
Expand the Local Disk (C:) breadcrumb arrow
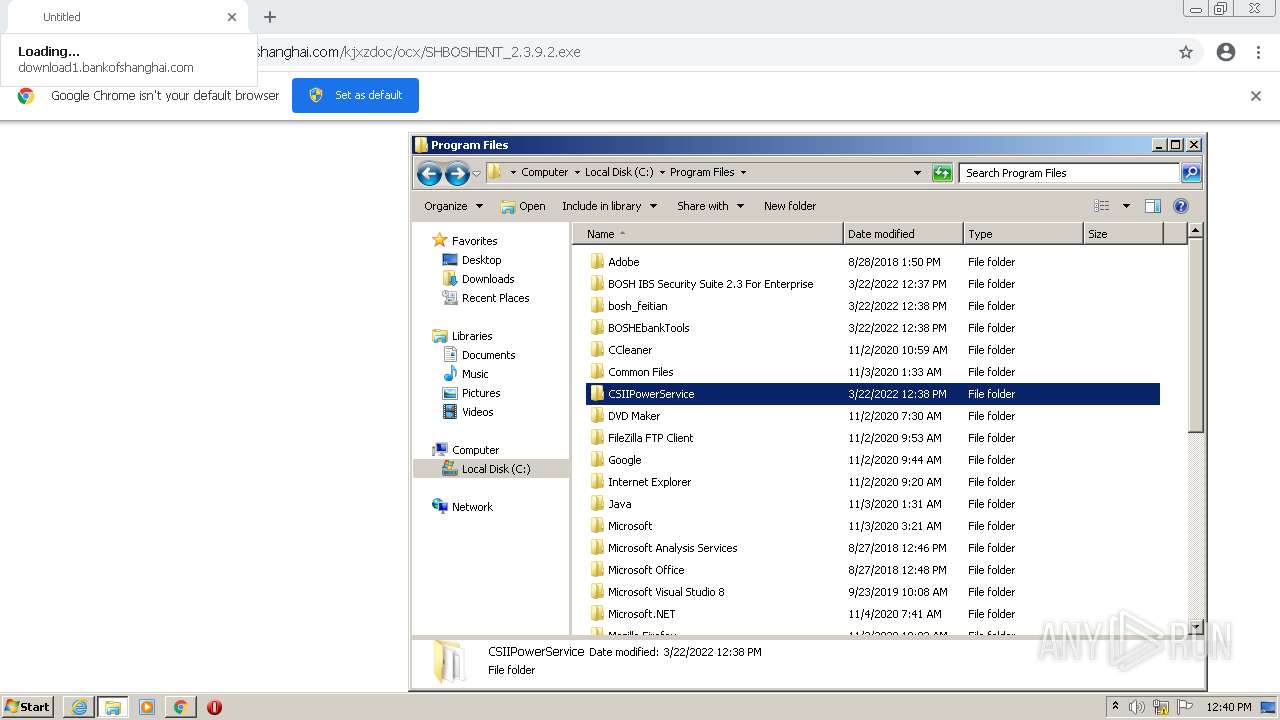(662, 172)
